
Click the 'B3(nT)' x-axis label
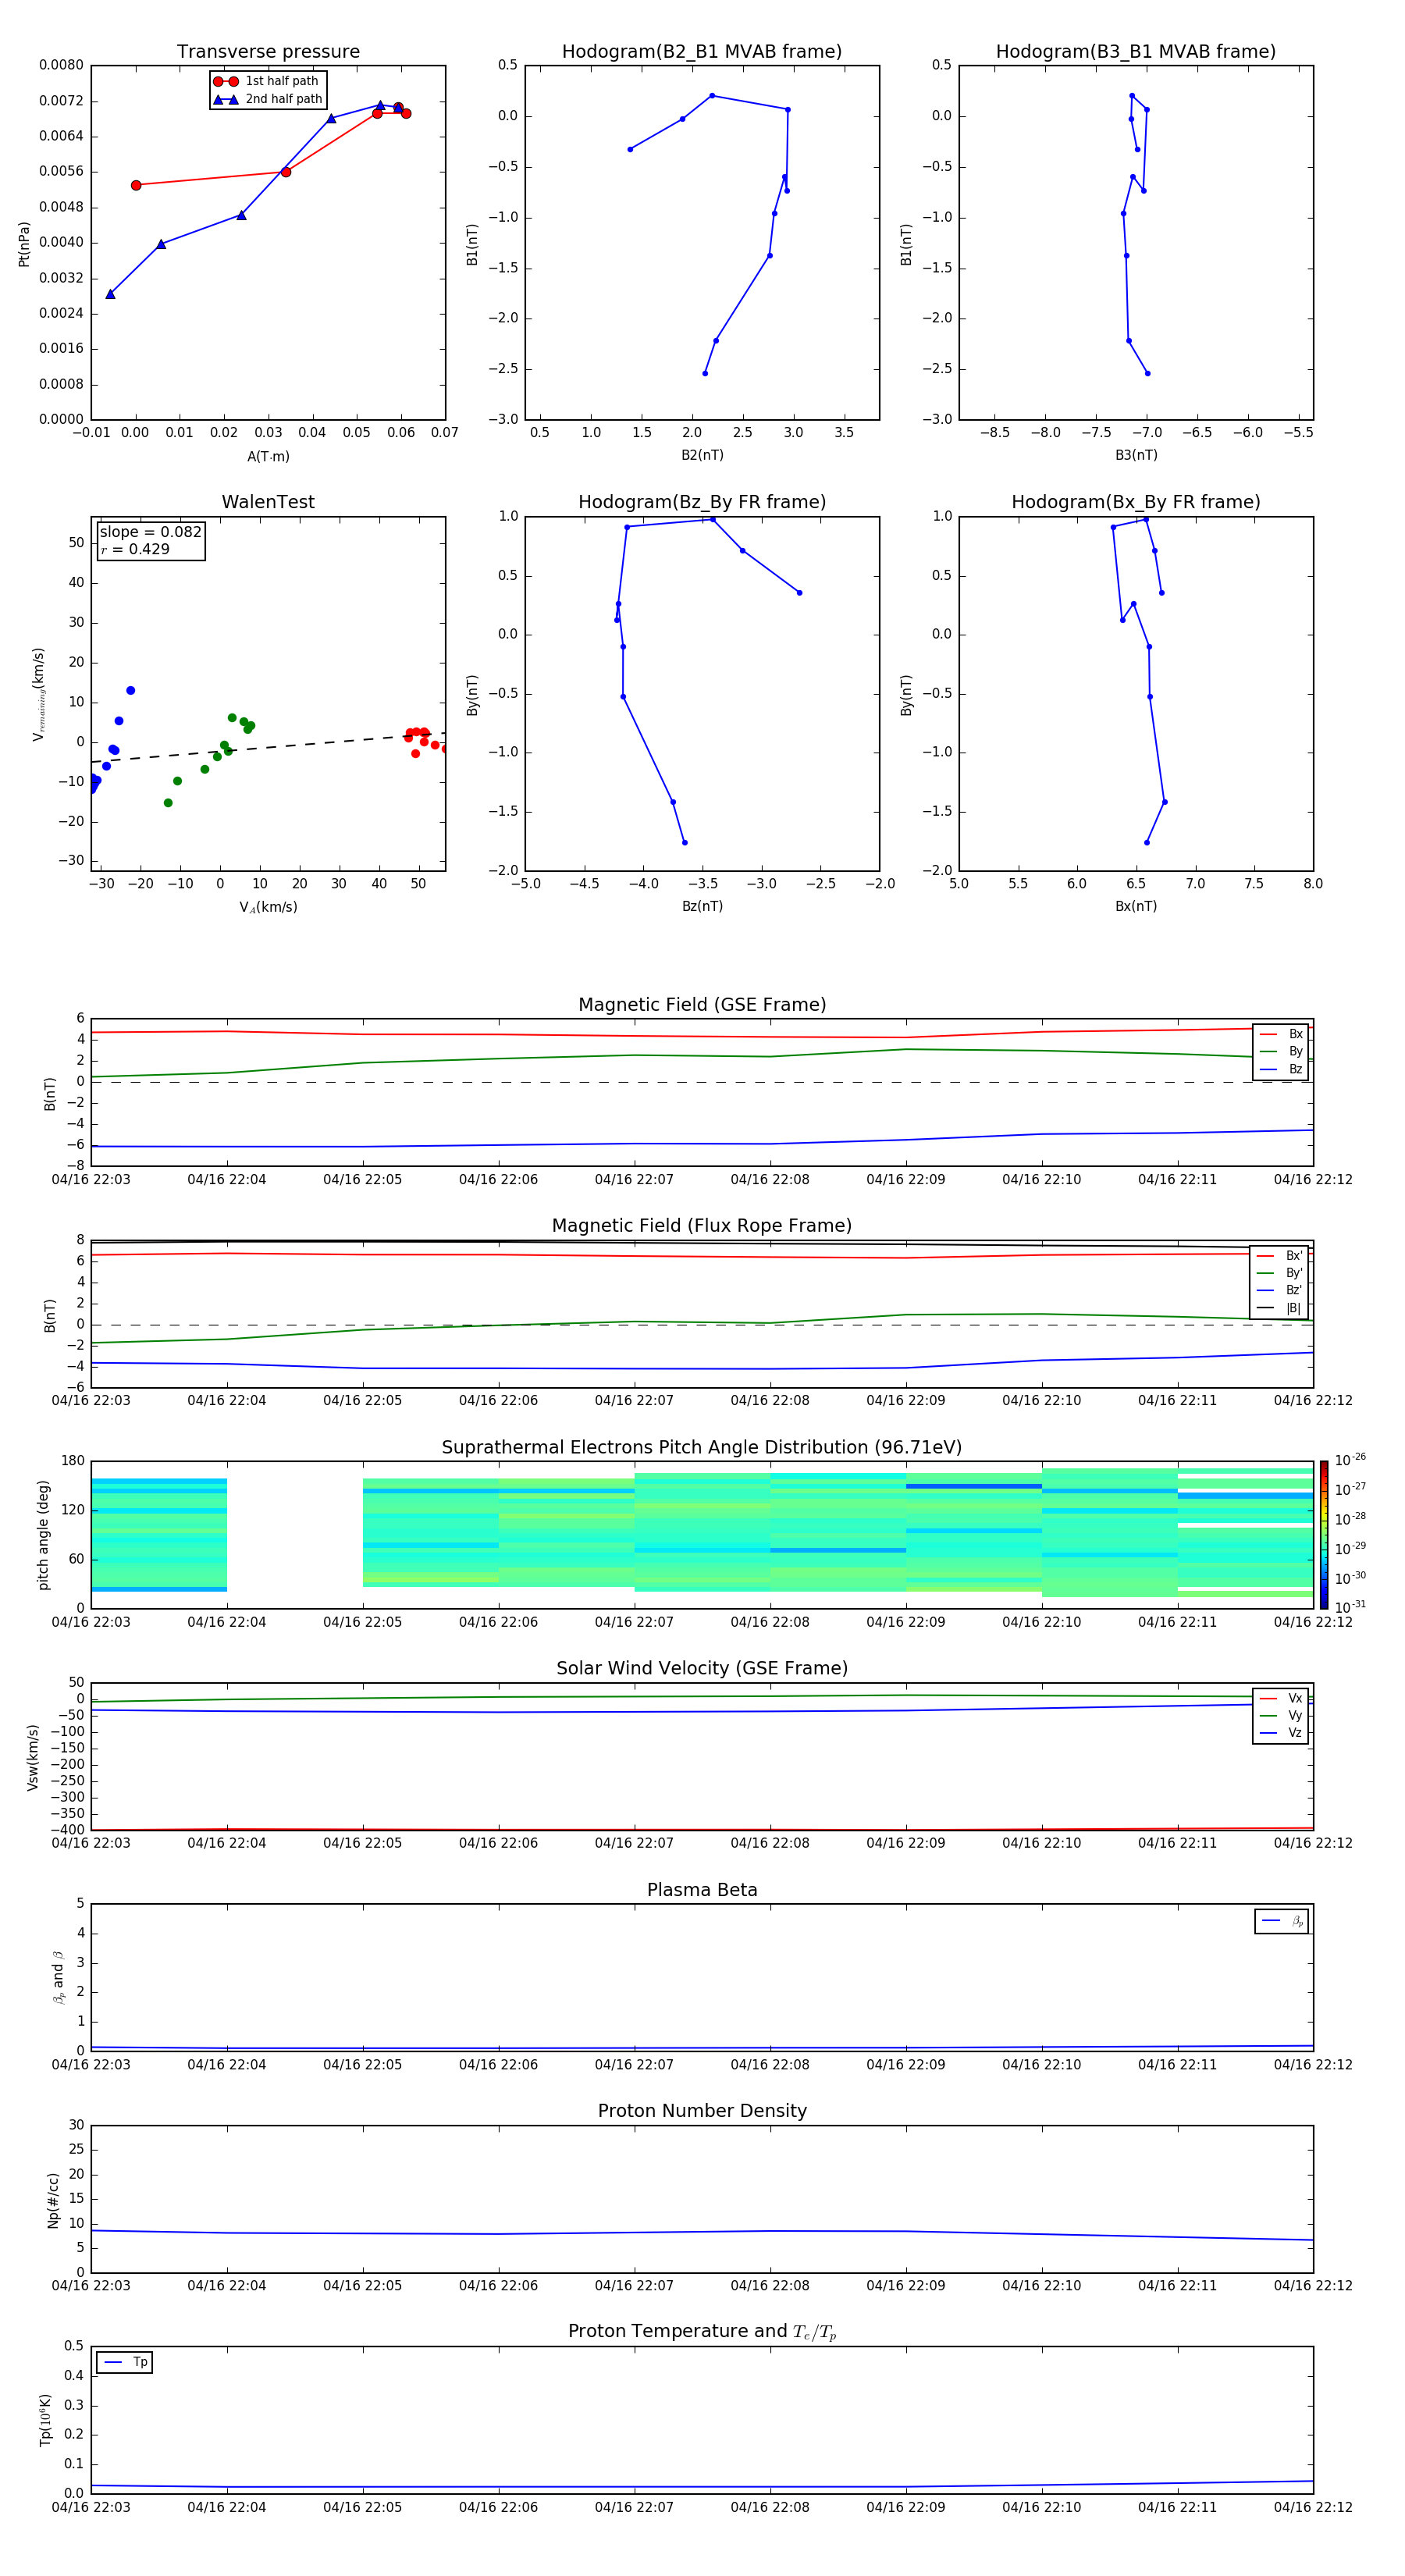pyautogui.click(x=1136, y=455)
